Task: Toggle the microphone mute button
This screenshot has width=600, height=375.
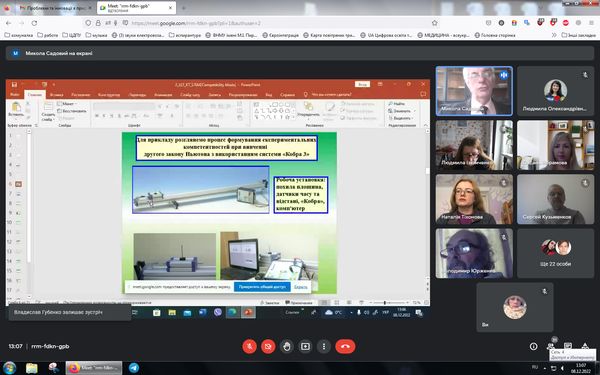Action: coord(249,346)
